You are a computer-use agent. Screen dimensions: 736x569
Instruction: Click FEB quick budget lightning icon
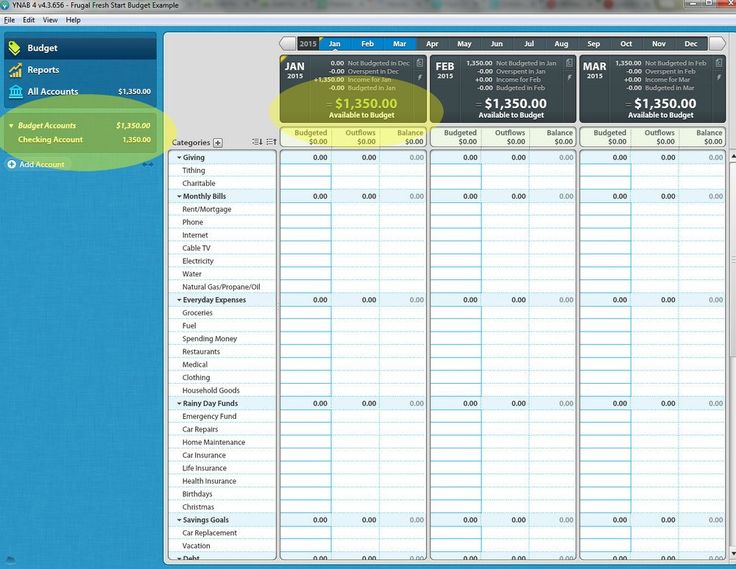[x=569, y=77]
